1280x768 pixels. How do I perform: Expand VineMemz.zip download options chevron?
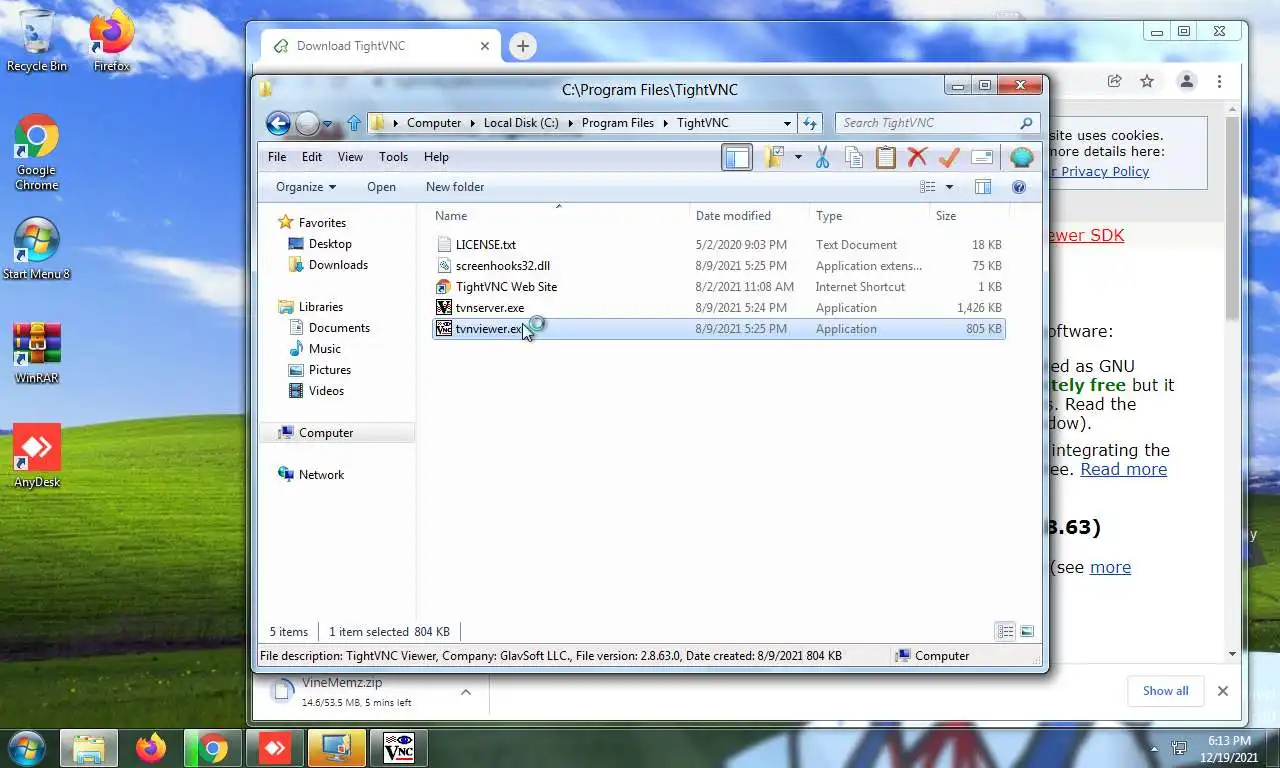466,692
